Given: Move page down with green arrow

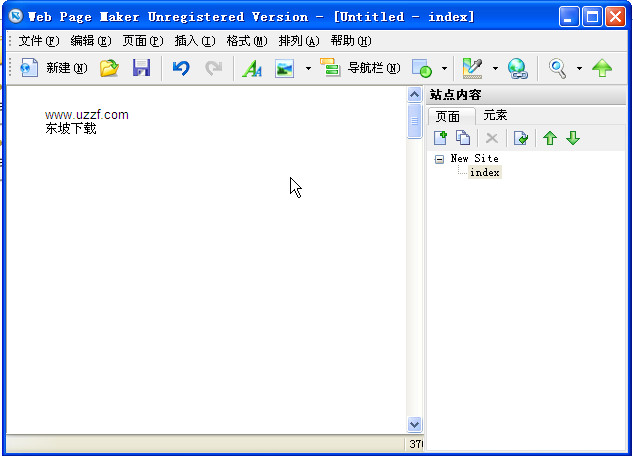Looking at the screenshot, I should click(x=573, y=138).
